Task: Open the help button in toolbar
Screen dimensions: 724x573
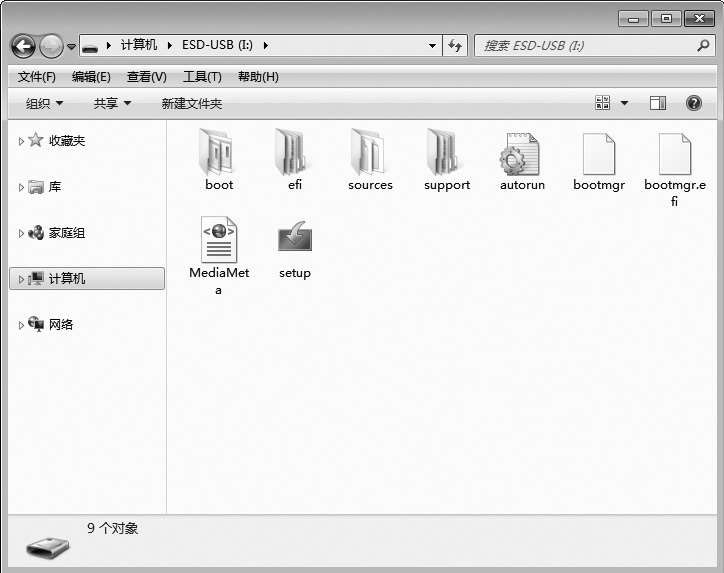Action: coord(693,103)
